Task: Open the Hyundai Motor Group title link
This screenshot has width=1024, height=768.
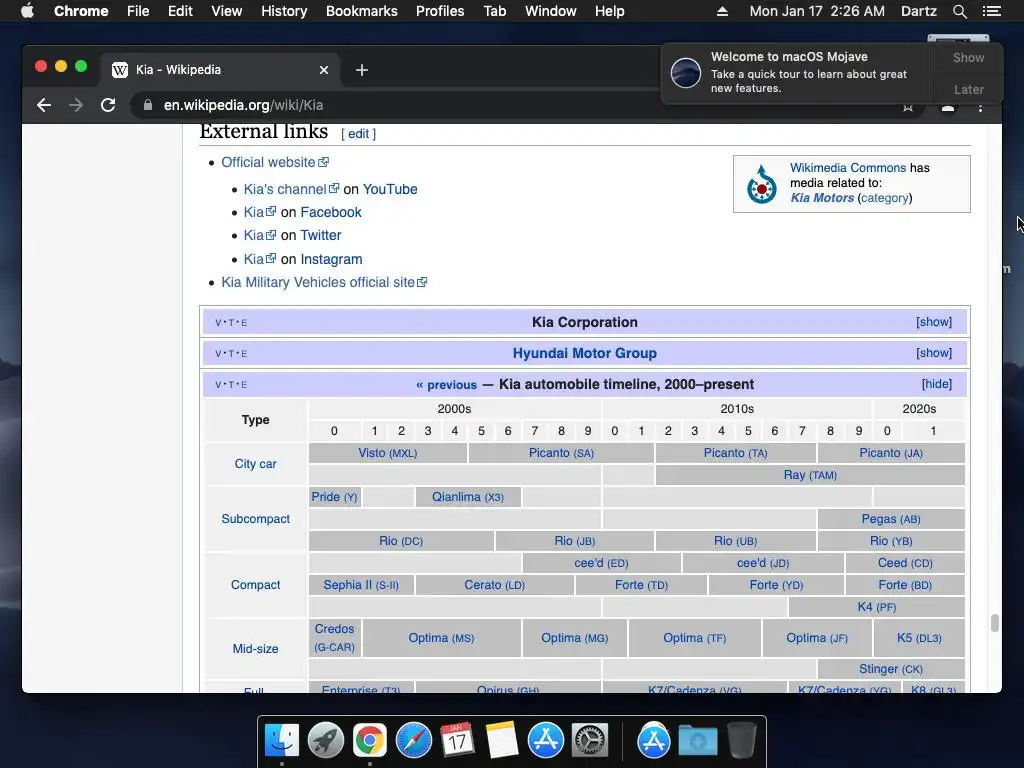Action: point(584,353)
